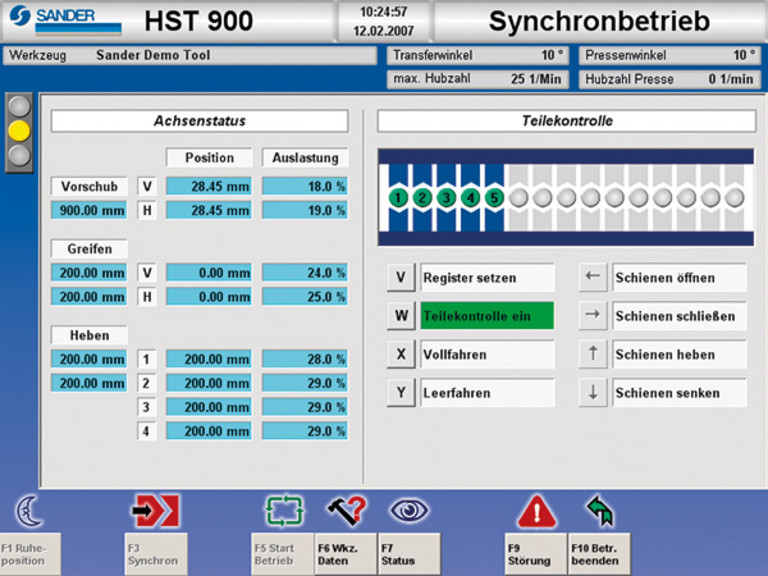Click the red Synchron arrow icon

[156, 511]
